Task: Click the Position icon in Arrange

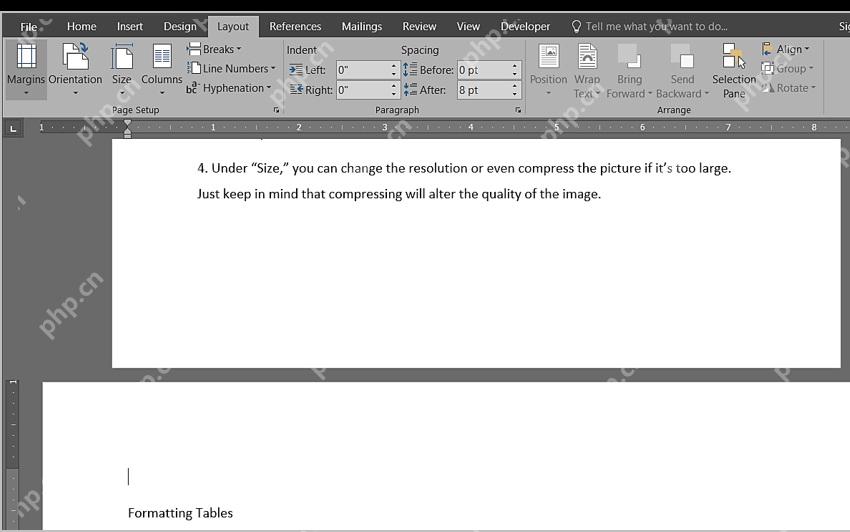Action: pos(548,69)
